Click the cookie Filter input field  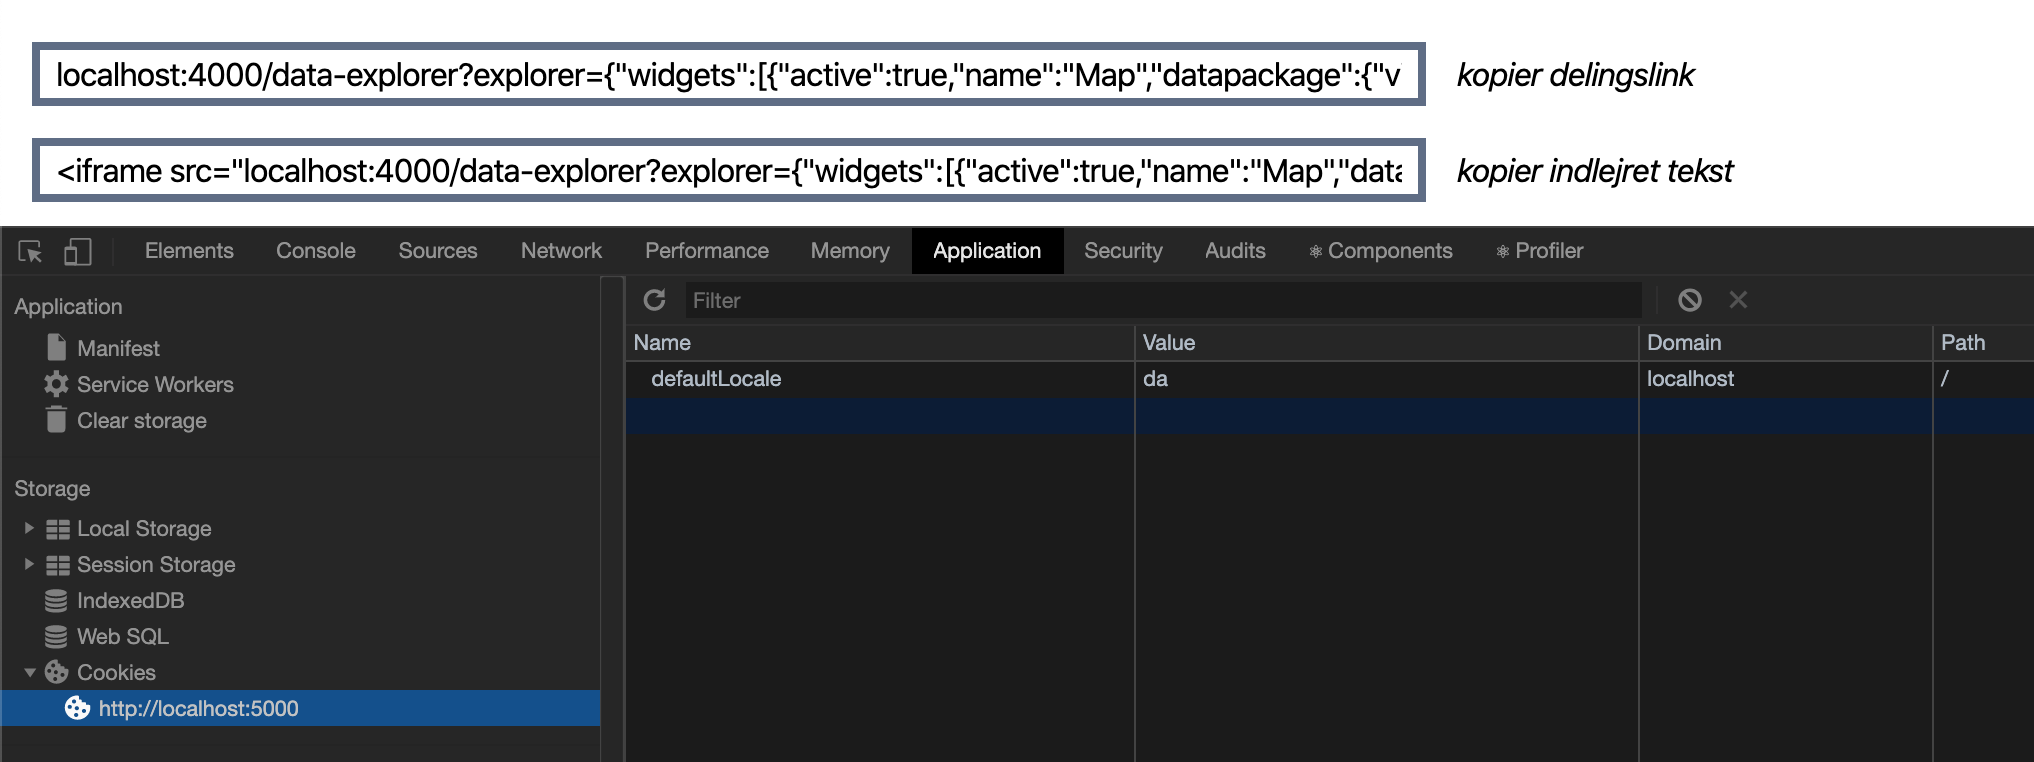coord(1160,300)
